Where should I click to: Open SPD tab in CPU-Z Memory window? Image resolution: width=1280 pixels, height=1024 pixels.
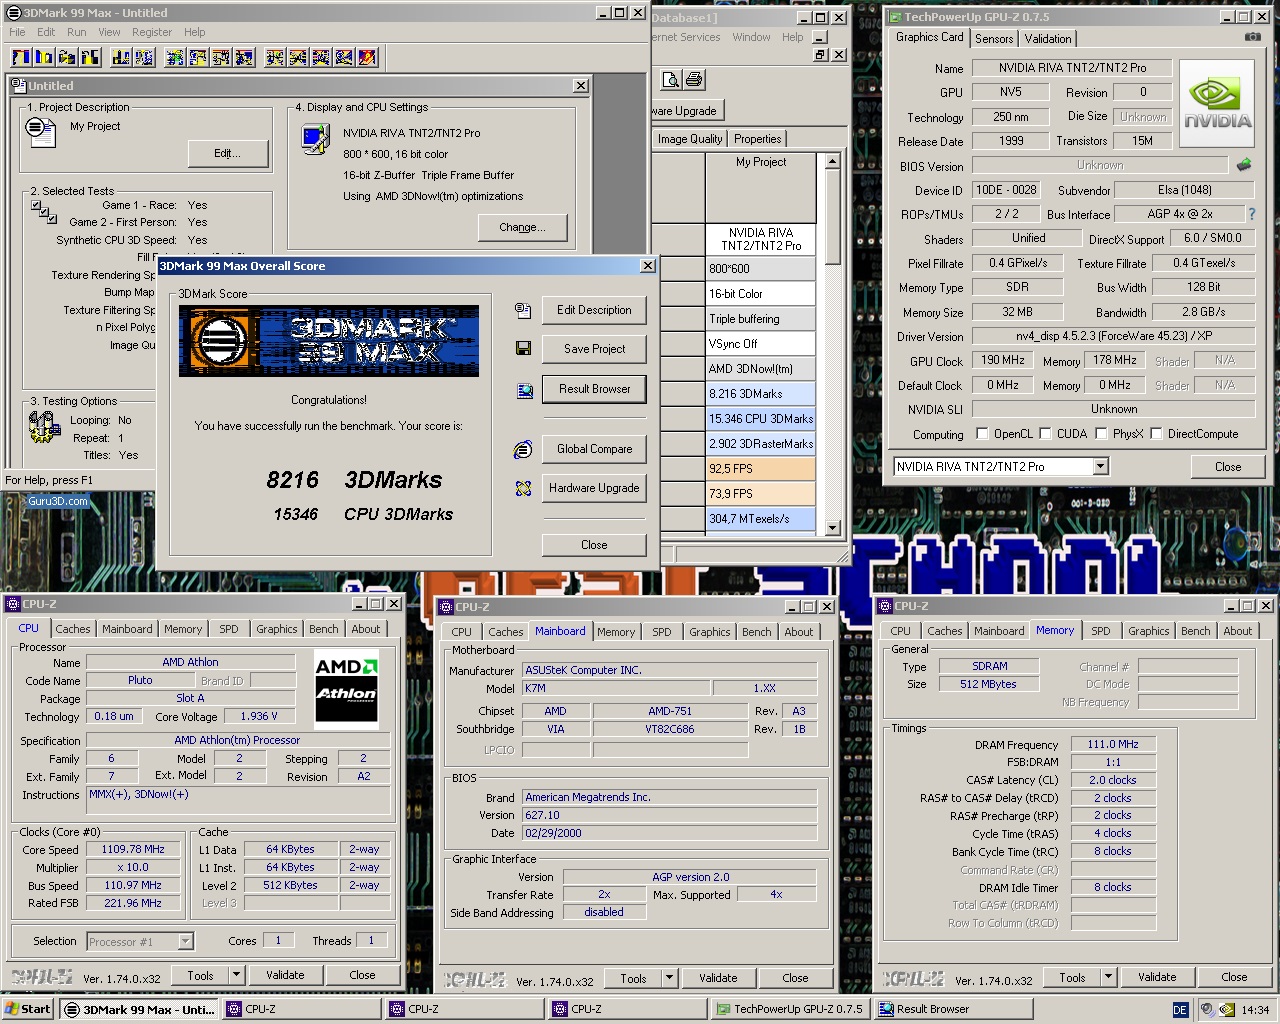click(x=1101, y=631)
